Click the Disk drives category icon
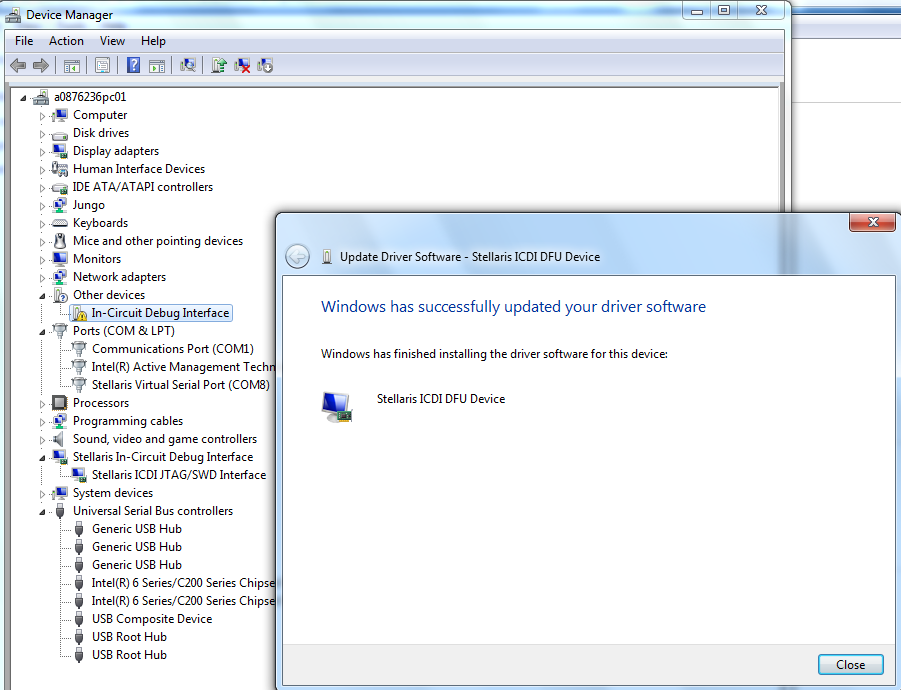 (x=59, y=135)
